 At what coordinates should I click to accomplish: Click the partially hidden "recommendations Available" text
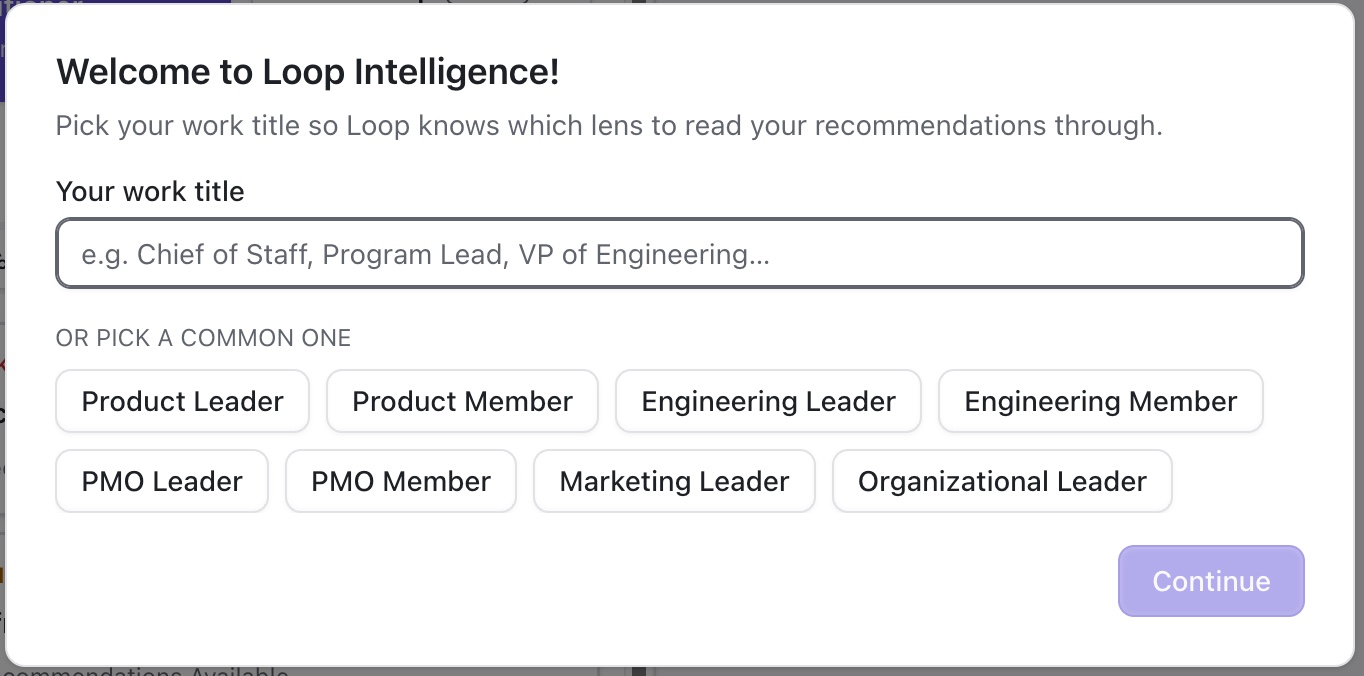point(146,671)
